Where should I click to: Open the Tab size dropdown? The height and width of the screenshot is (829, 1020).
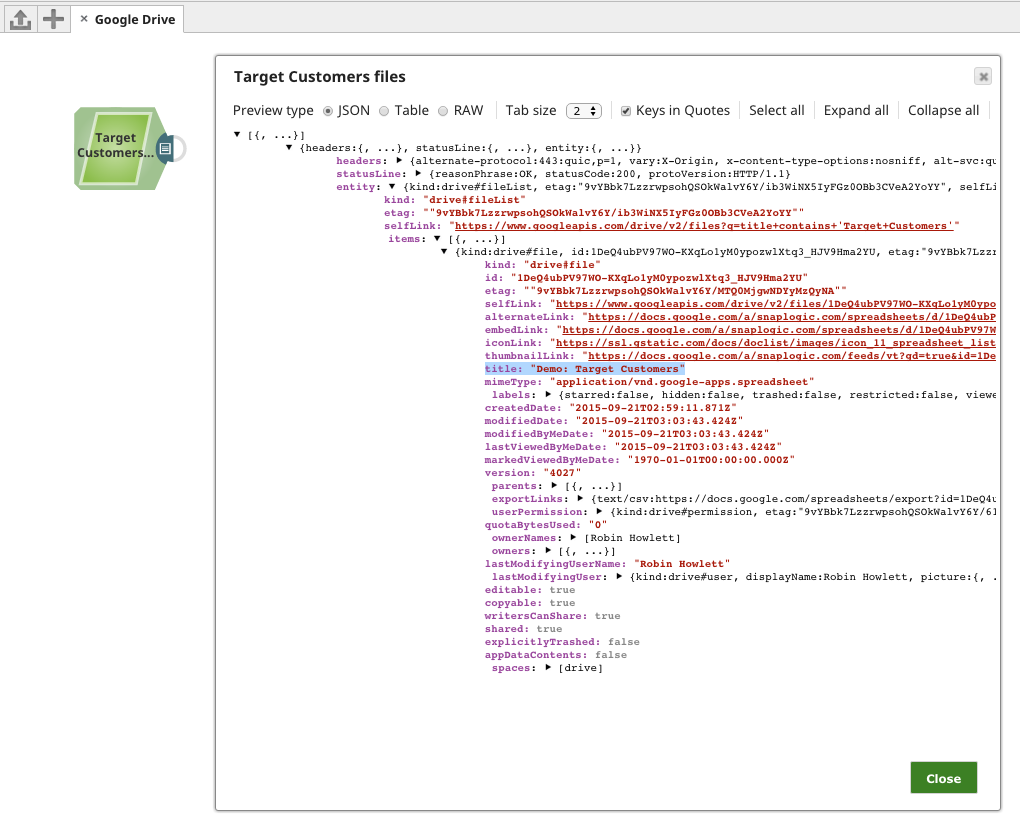click(584, 111)
